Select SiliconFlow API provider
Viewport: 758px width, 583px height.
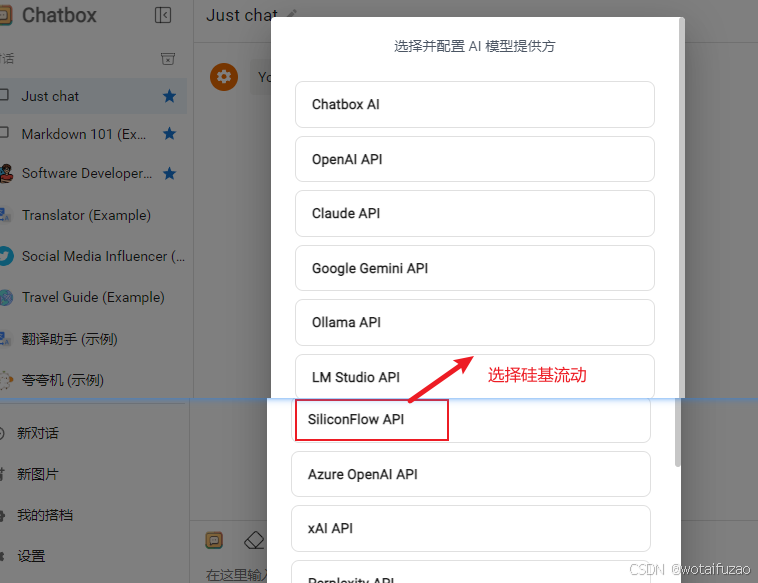(x=471, y=420)
